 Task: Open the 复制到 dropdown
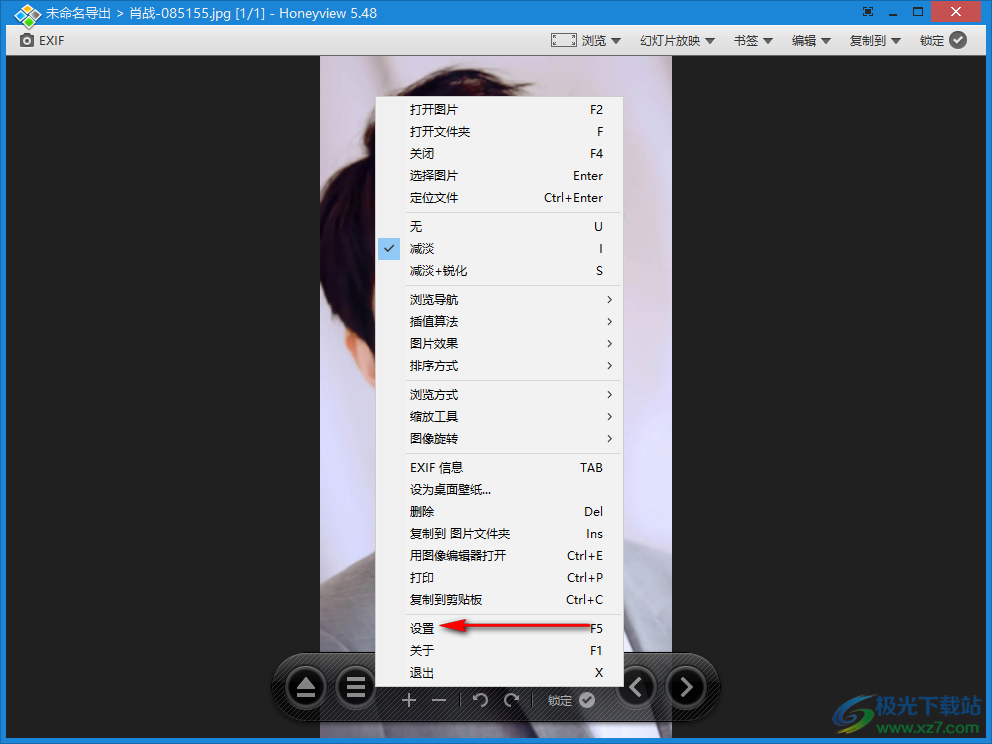875,40
